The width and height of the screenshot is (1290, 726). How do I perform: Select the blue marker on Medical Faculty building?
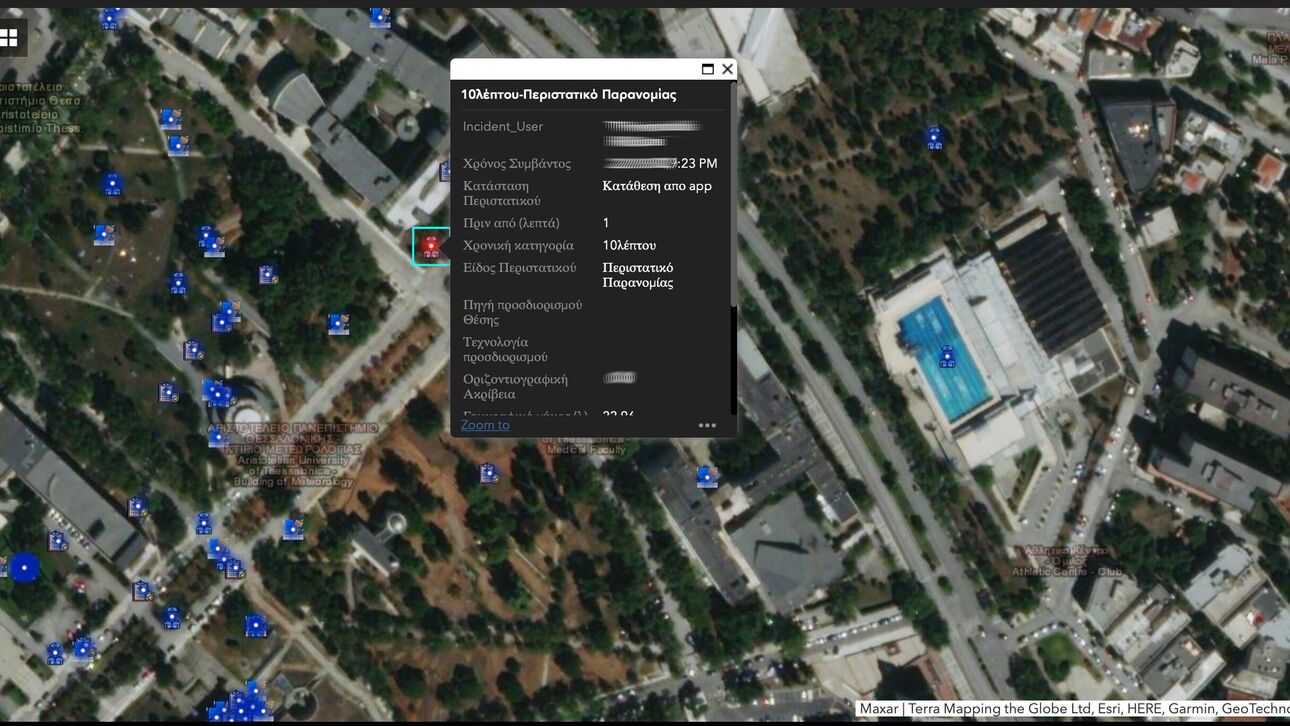tap(706, 477)
